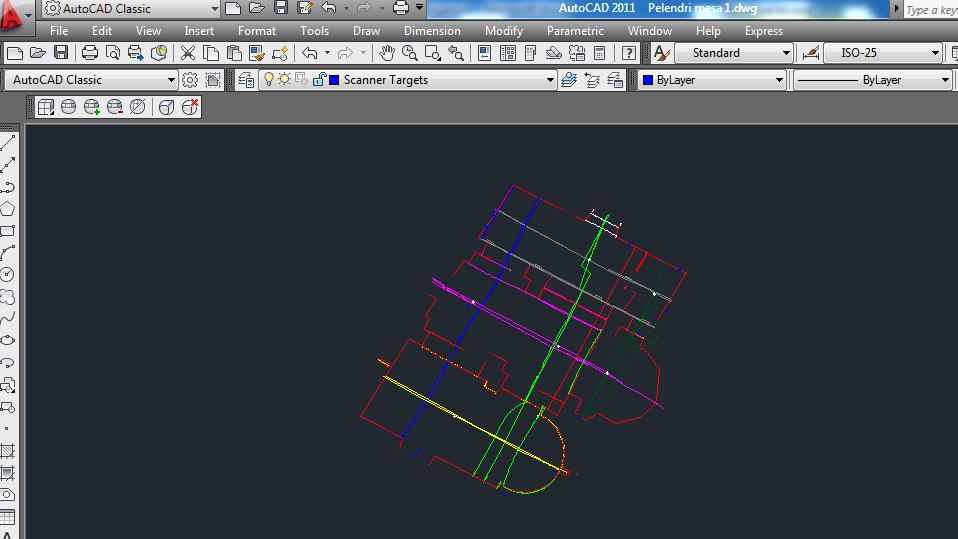This screenshot has height=539, width=958.
Task: Open the Insert menu
Action: point(199,31)
